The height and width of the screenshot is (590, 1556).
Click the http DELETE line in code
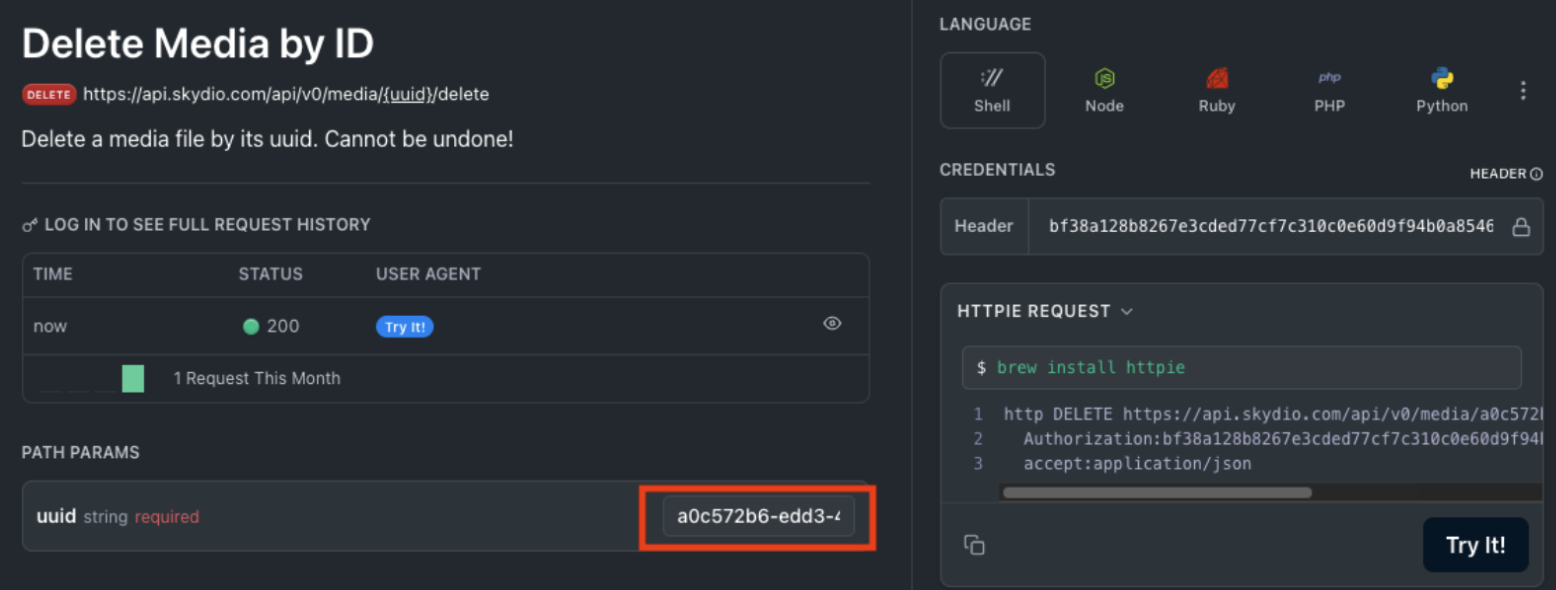1273,414
